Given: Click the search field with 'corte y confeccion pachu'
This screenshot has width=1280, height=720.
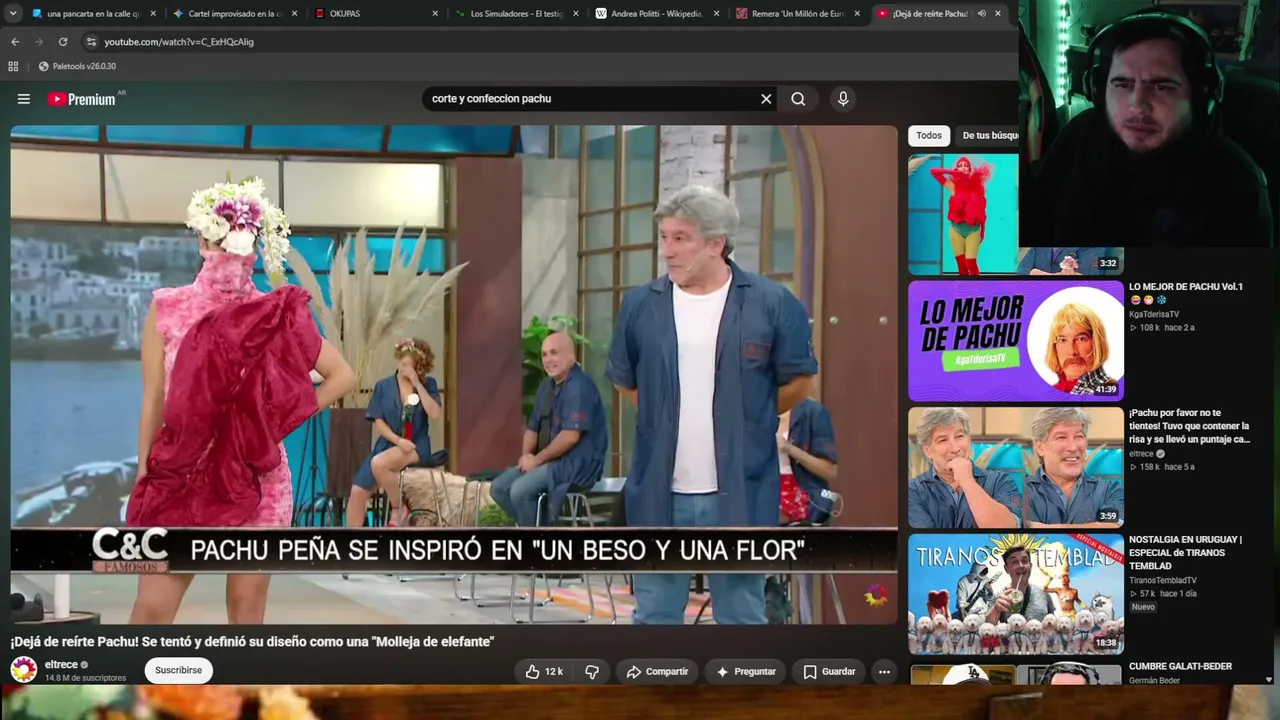Looking at the screenshot, I should (x=590, y=99).
